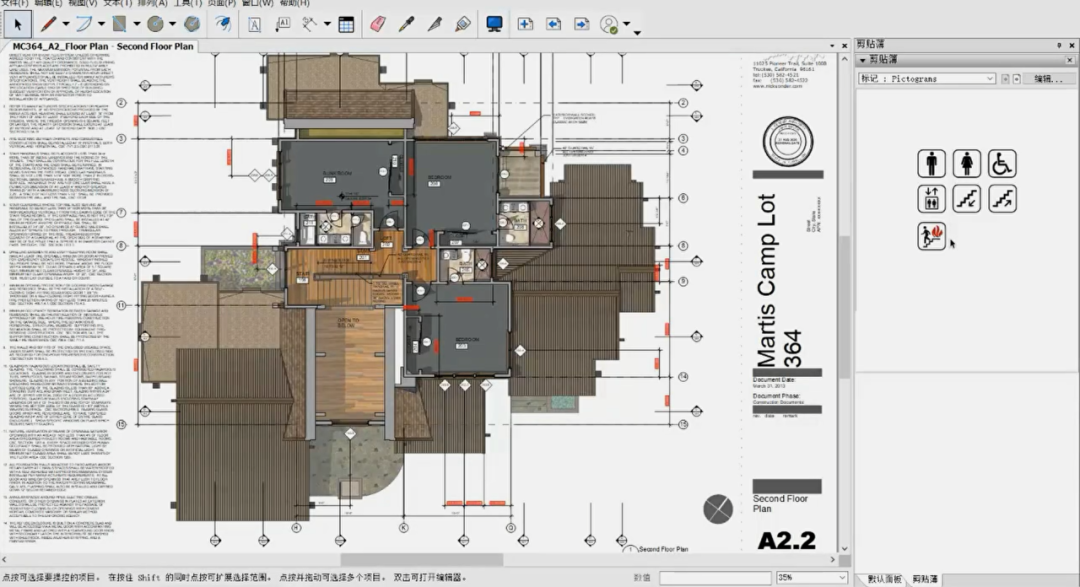The image size is (1080, 587).
Task: Open the 文本(T) menu
Action: (x=118, y=3)
